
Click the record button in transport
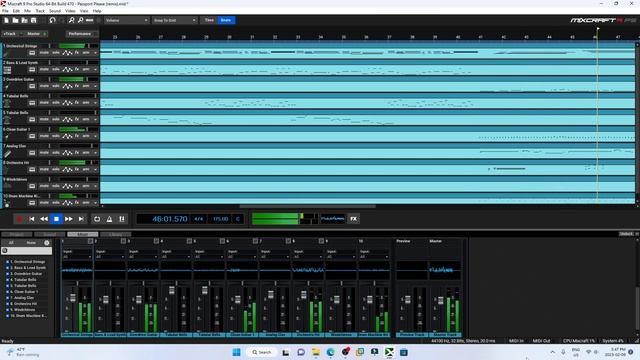19,219
